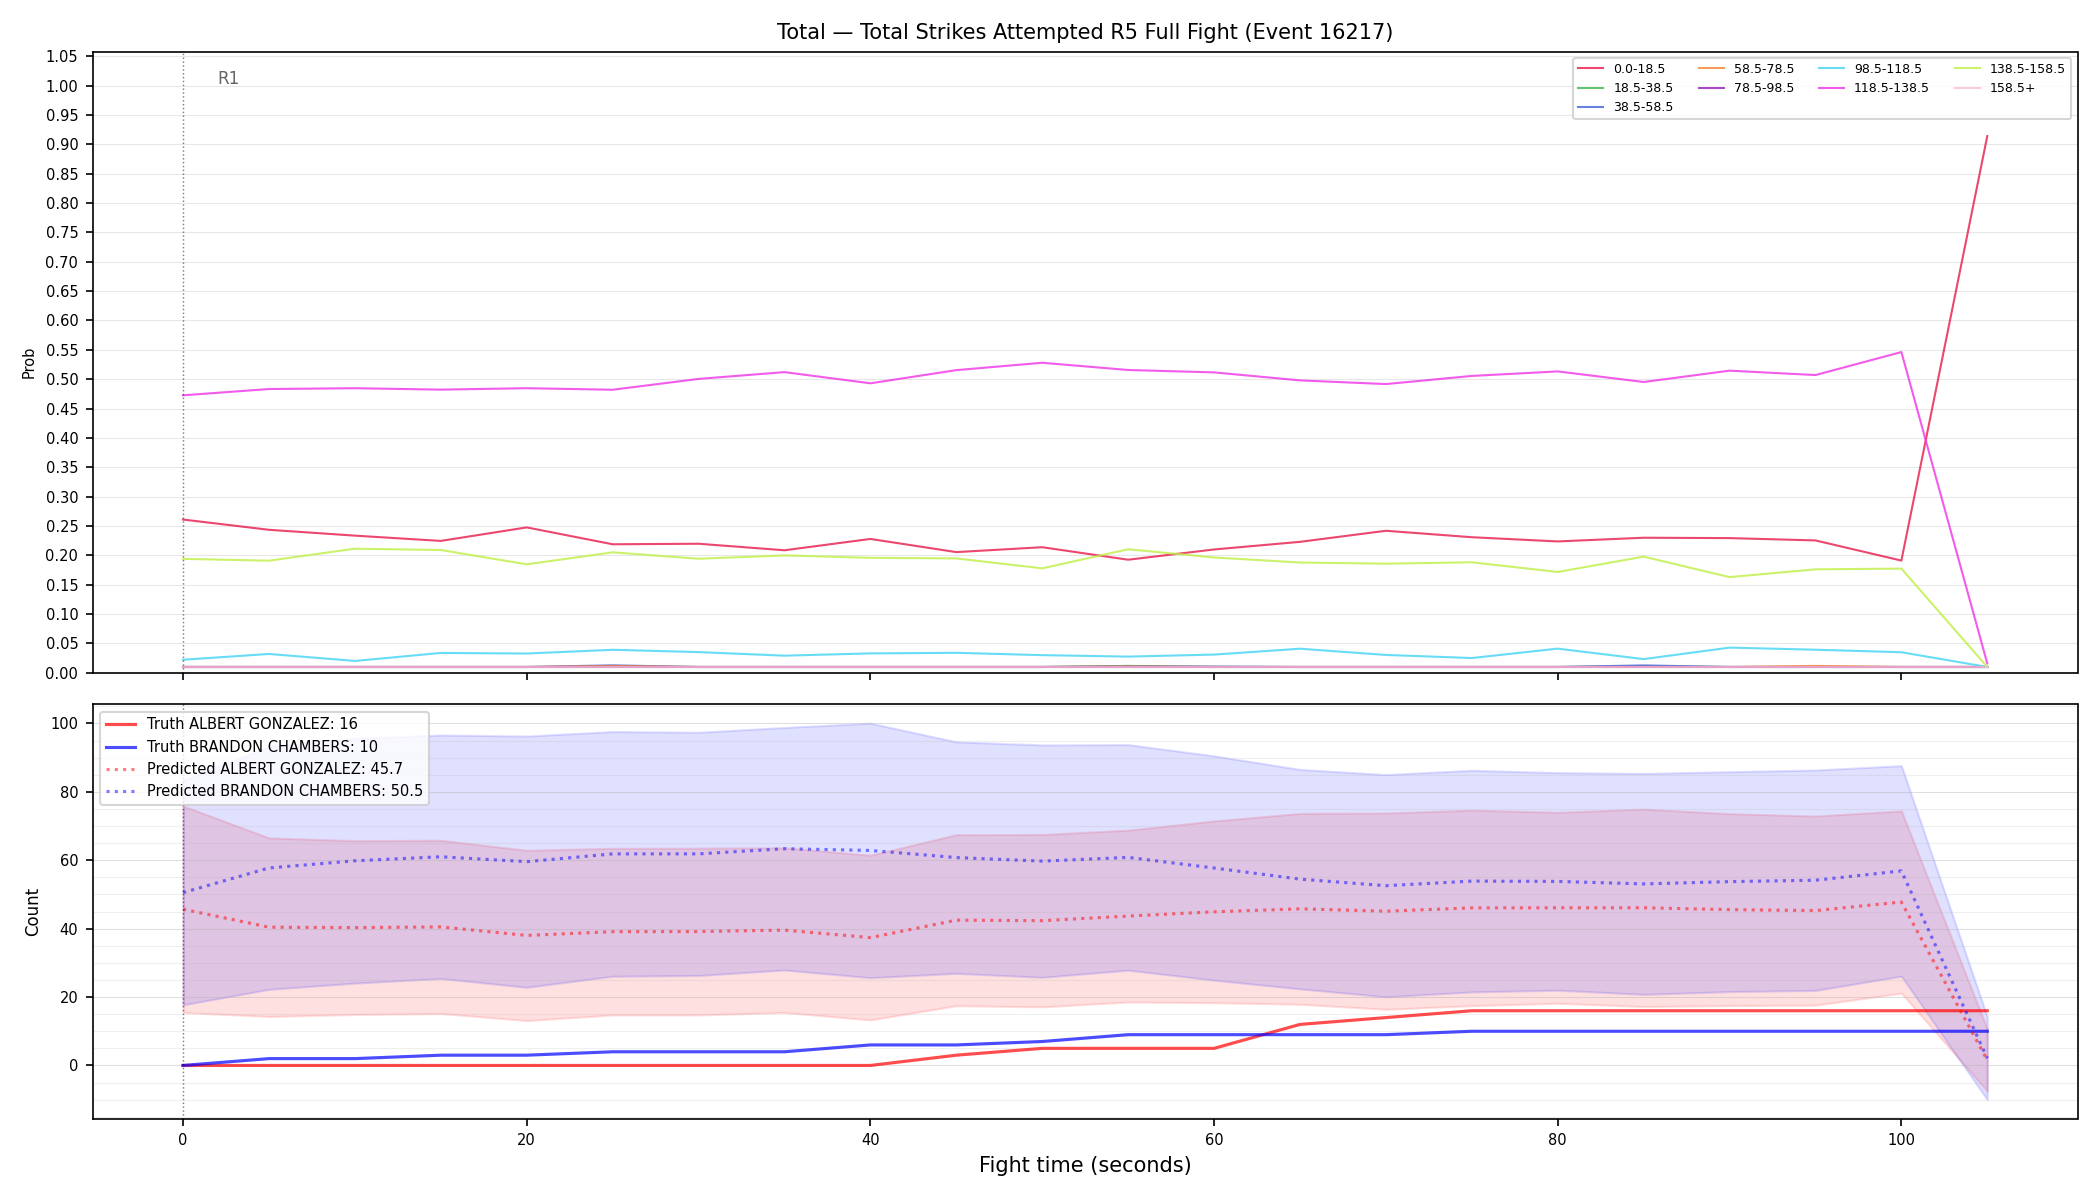Select the 138.5-158.5 legend entry

point(2009,69)
